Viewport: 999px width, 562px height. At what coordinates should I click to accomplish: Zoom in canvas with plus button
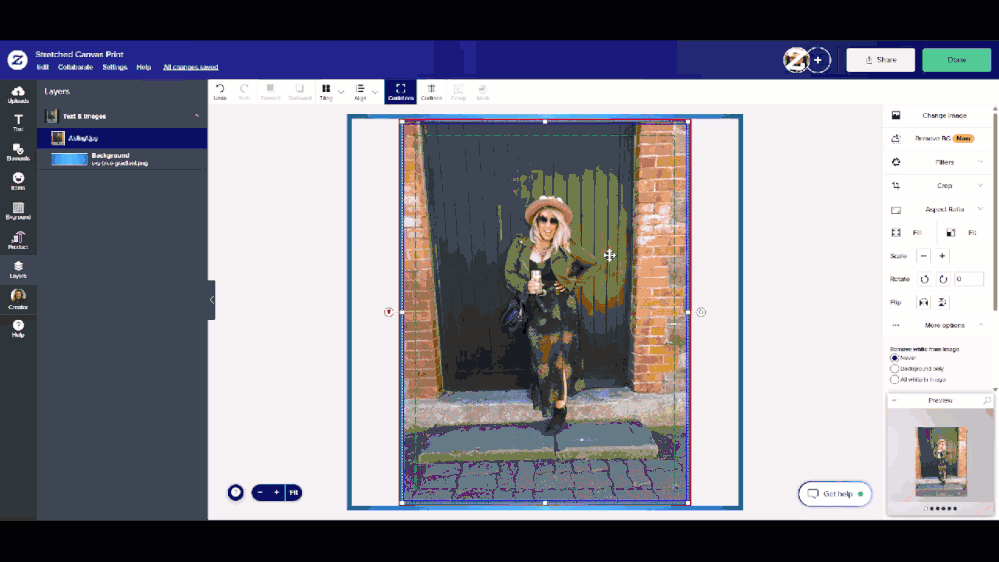coord(277,493)
